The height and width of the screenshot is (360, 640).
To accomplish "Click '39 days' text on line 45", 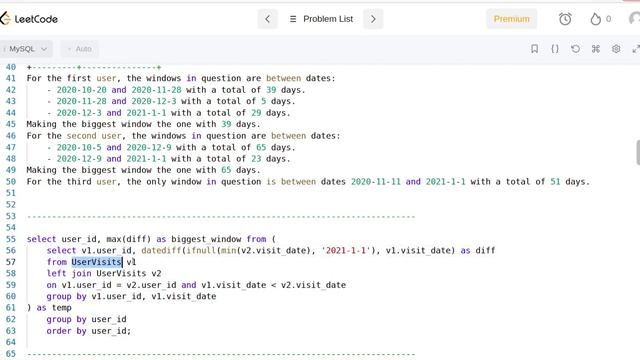I will point(238,124).
